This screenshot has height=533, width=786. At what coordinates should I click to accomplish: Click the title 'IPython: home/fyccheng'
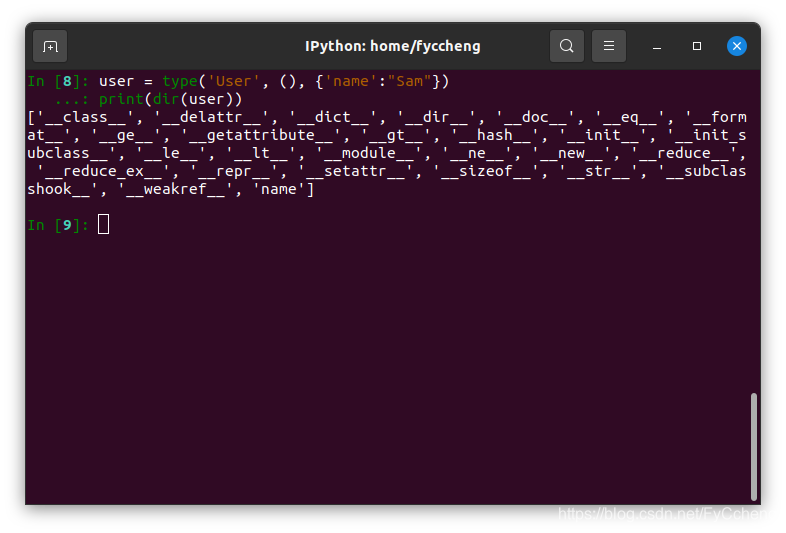click(392, 46)
